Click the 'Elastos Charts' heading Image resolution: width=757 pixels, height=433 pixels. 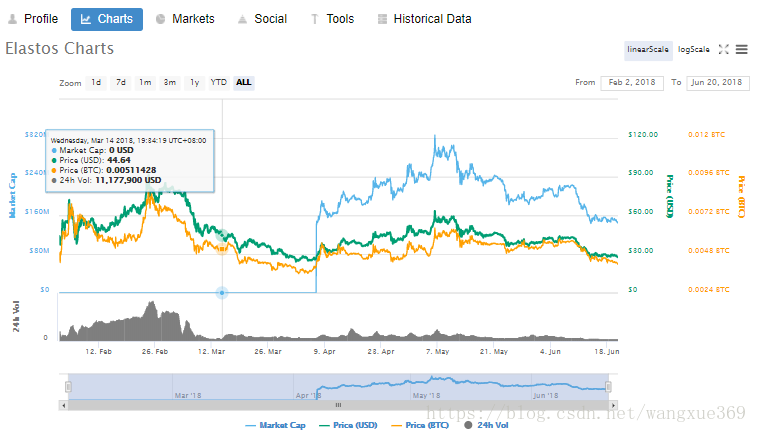[60, 48]
